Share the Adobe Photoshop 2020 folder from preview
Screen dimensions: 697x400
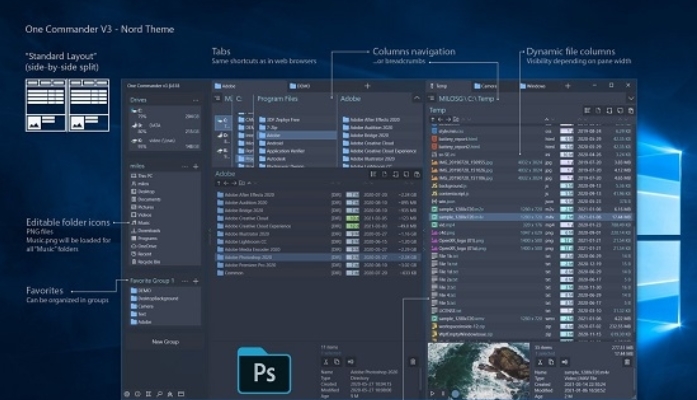pos(350,362)
